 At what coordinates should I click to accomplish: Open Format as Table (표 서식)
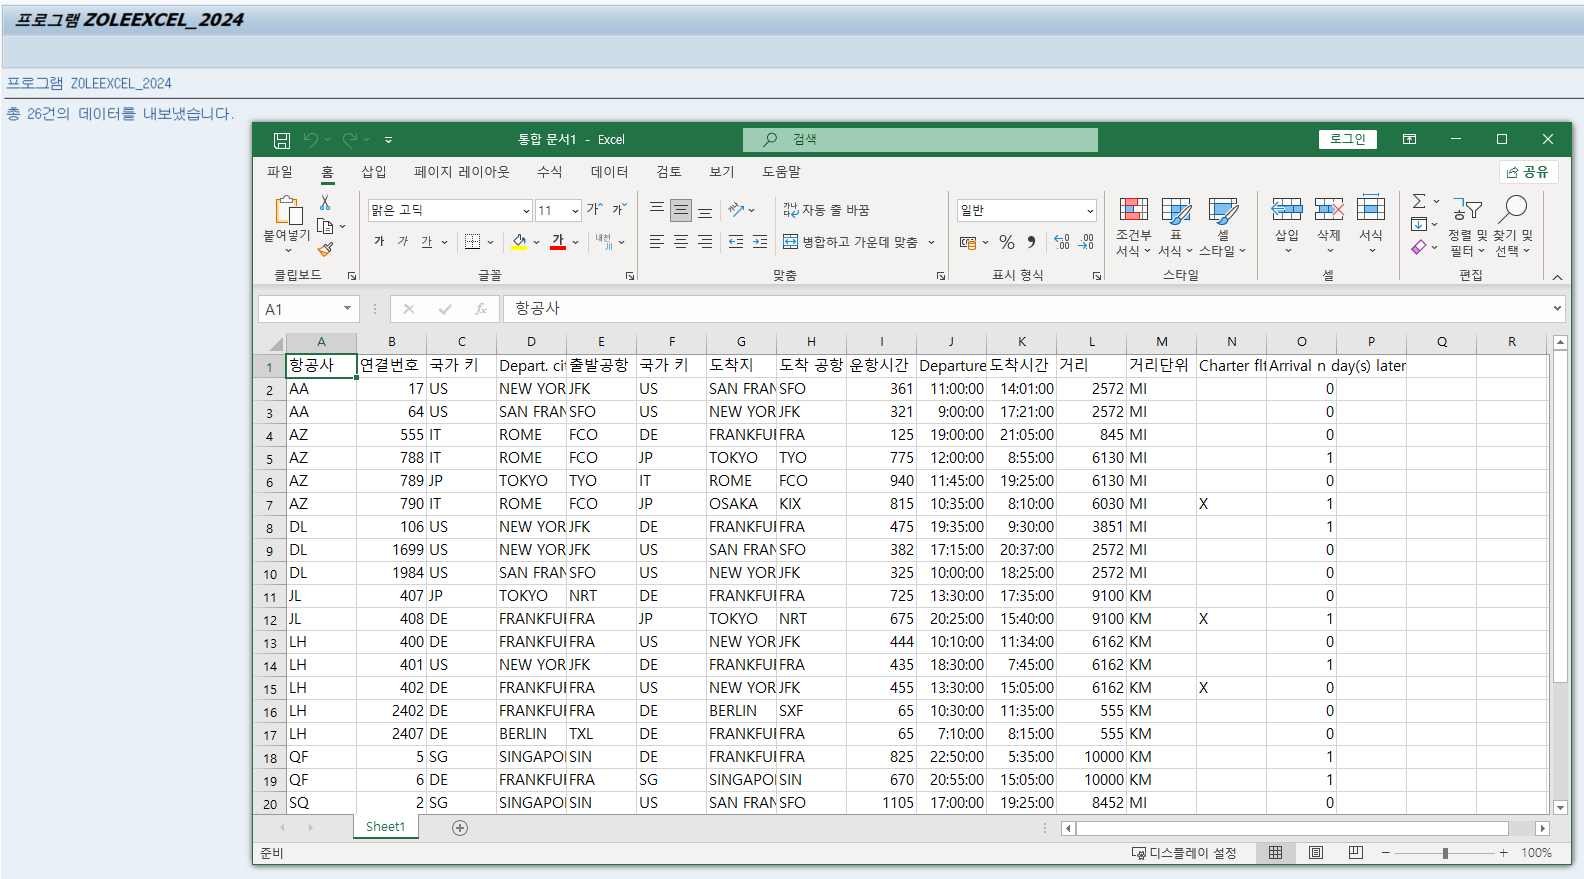click(1176, 226)
